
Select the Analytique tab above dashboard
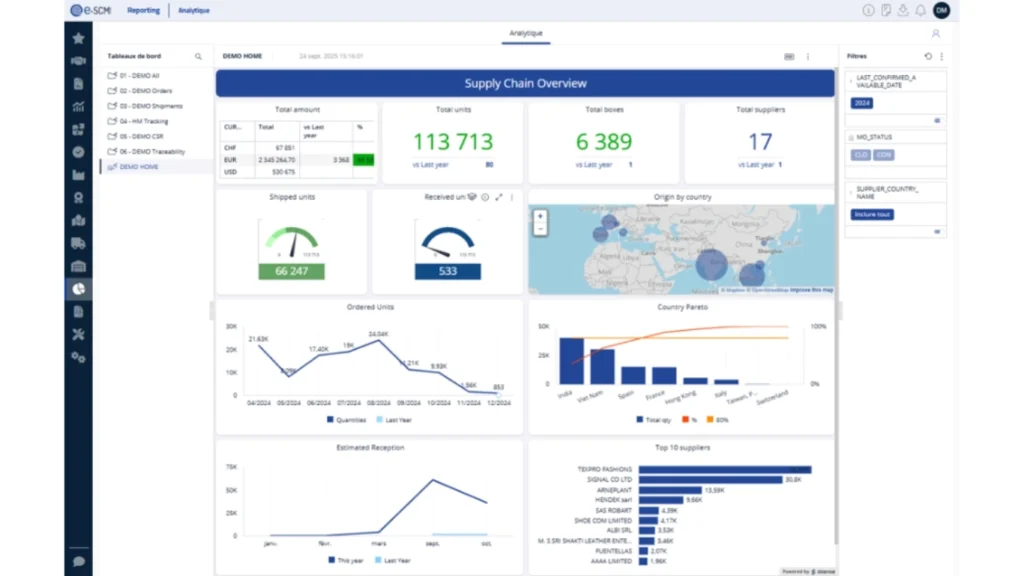pos(526,33)
